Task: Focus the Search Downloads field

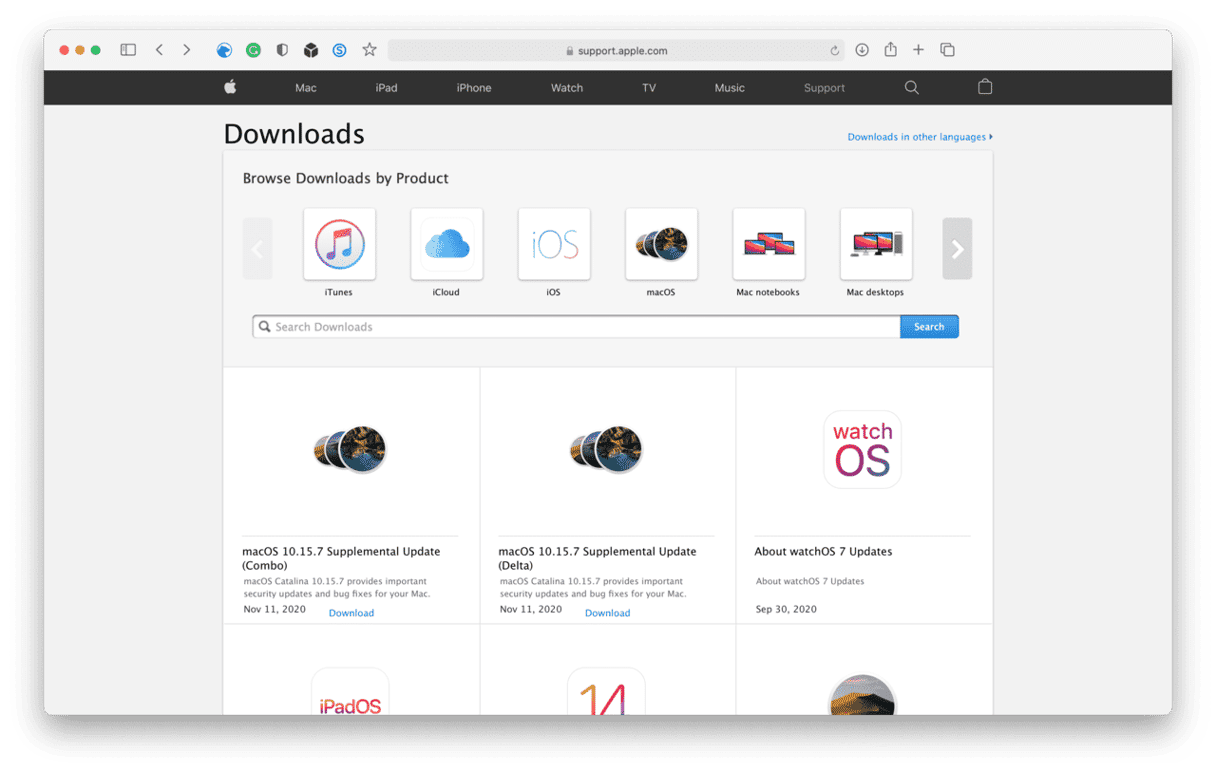Action: 577,327
